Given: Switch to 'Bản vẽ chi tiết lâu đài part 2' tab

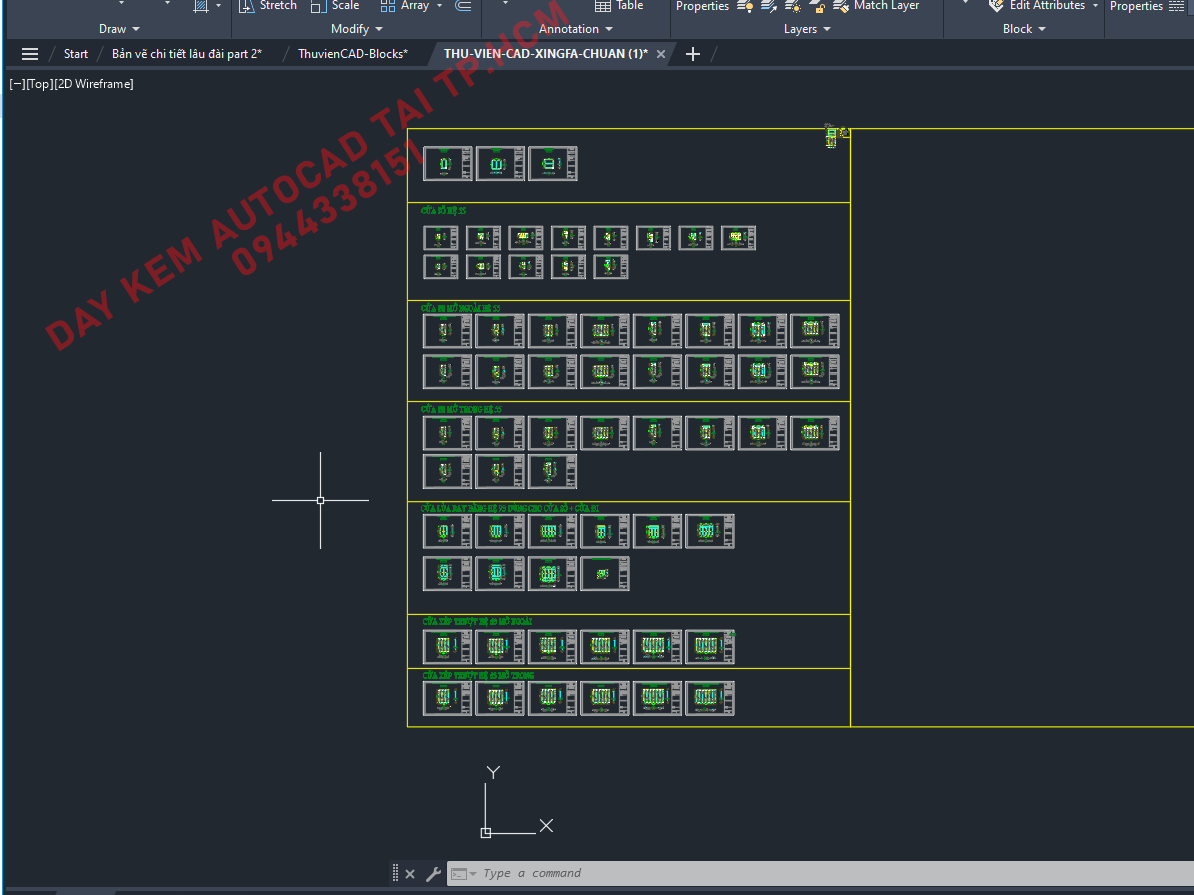Looking at the screenshot, I should point(187,54).
